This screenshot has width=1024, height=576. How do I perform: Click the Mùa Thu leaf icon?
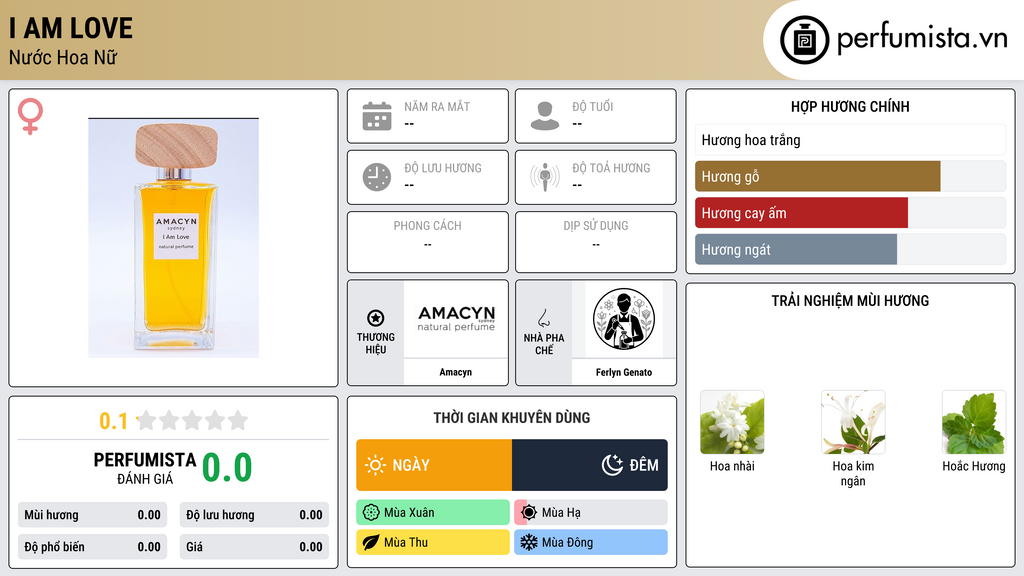click(371, 543)
